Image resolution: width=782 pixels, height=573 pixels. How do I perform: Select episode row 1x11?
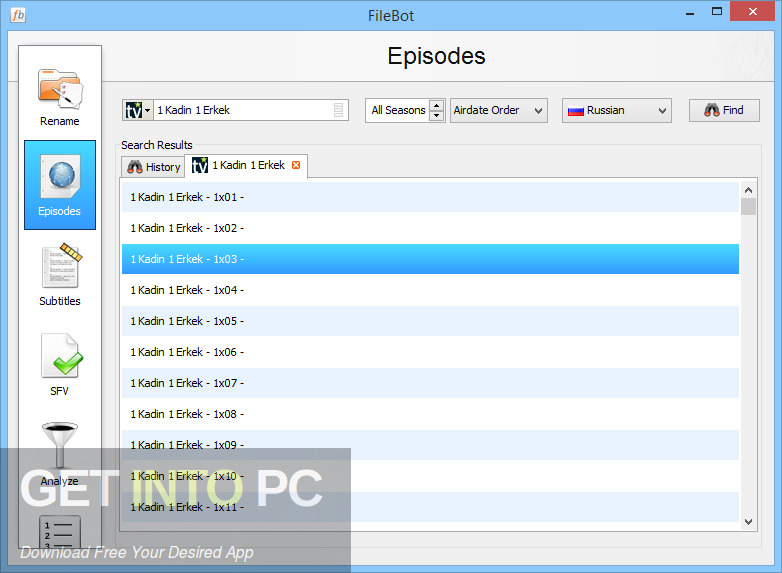coord(430,507)
